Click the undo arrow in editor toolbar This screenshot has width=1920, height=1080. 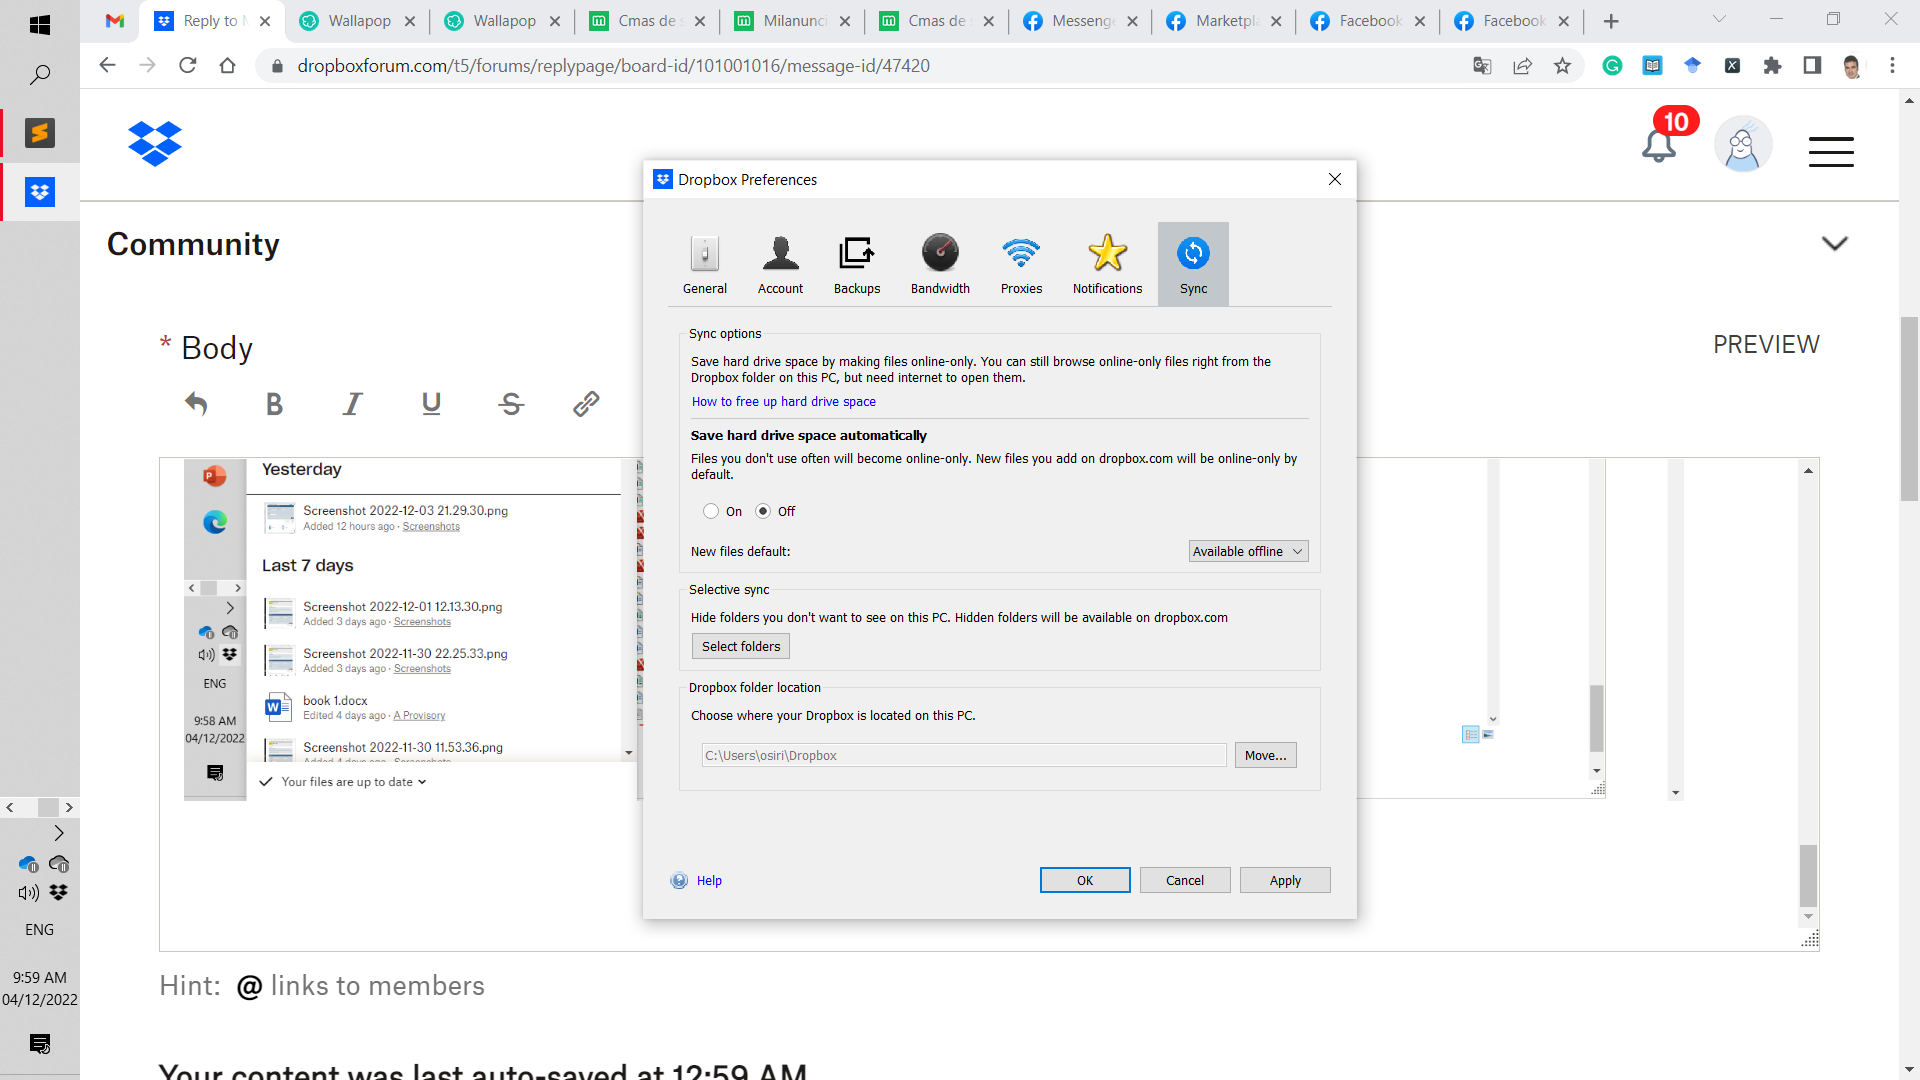pos(196,404)
